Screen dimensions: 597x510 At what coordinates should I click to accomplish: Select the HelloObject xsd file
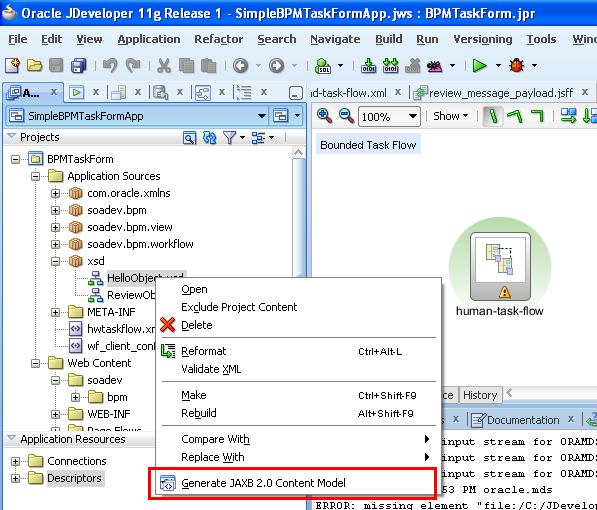[145, 278]
